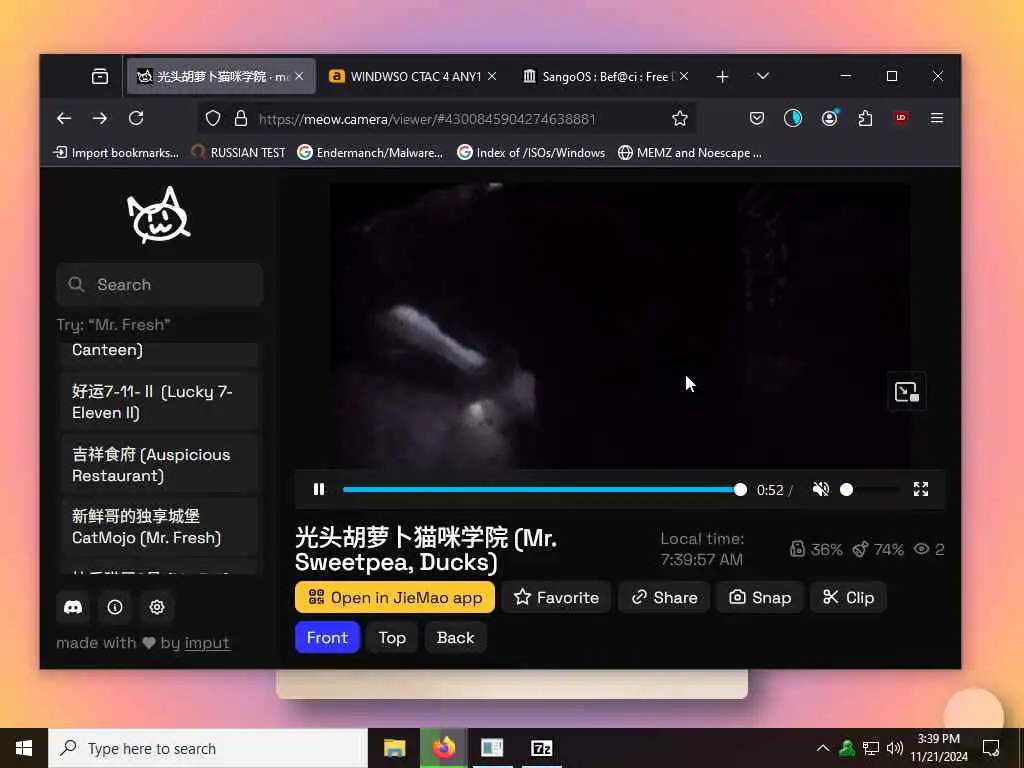Unmute the video audio

click(821, 489)
